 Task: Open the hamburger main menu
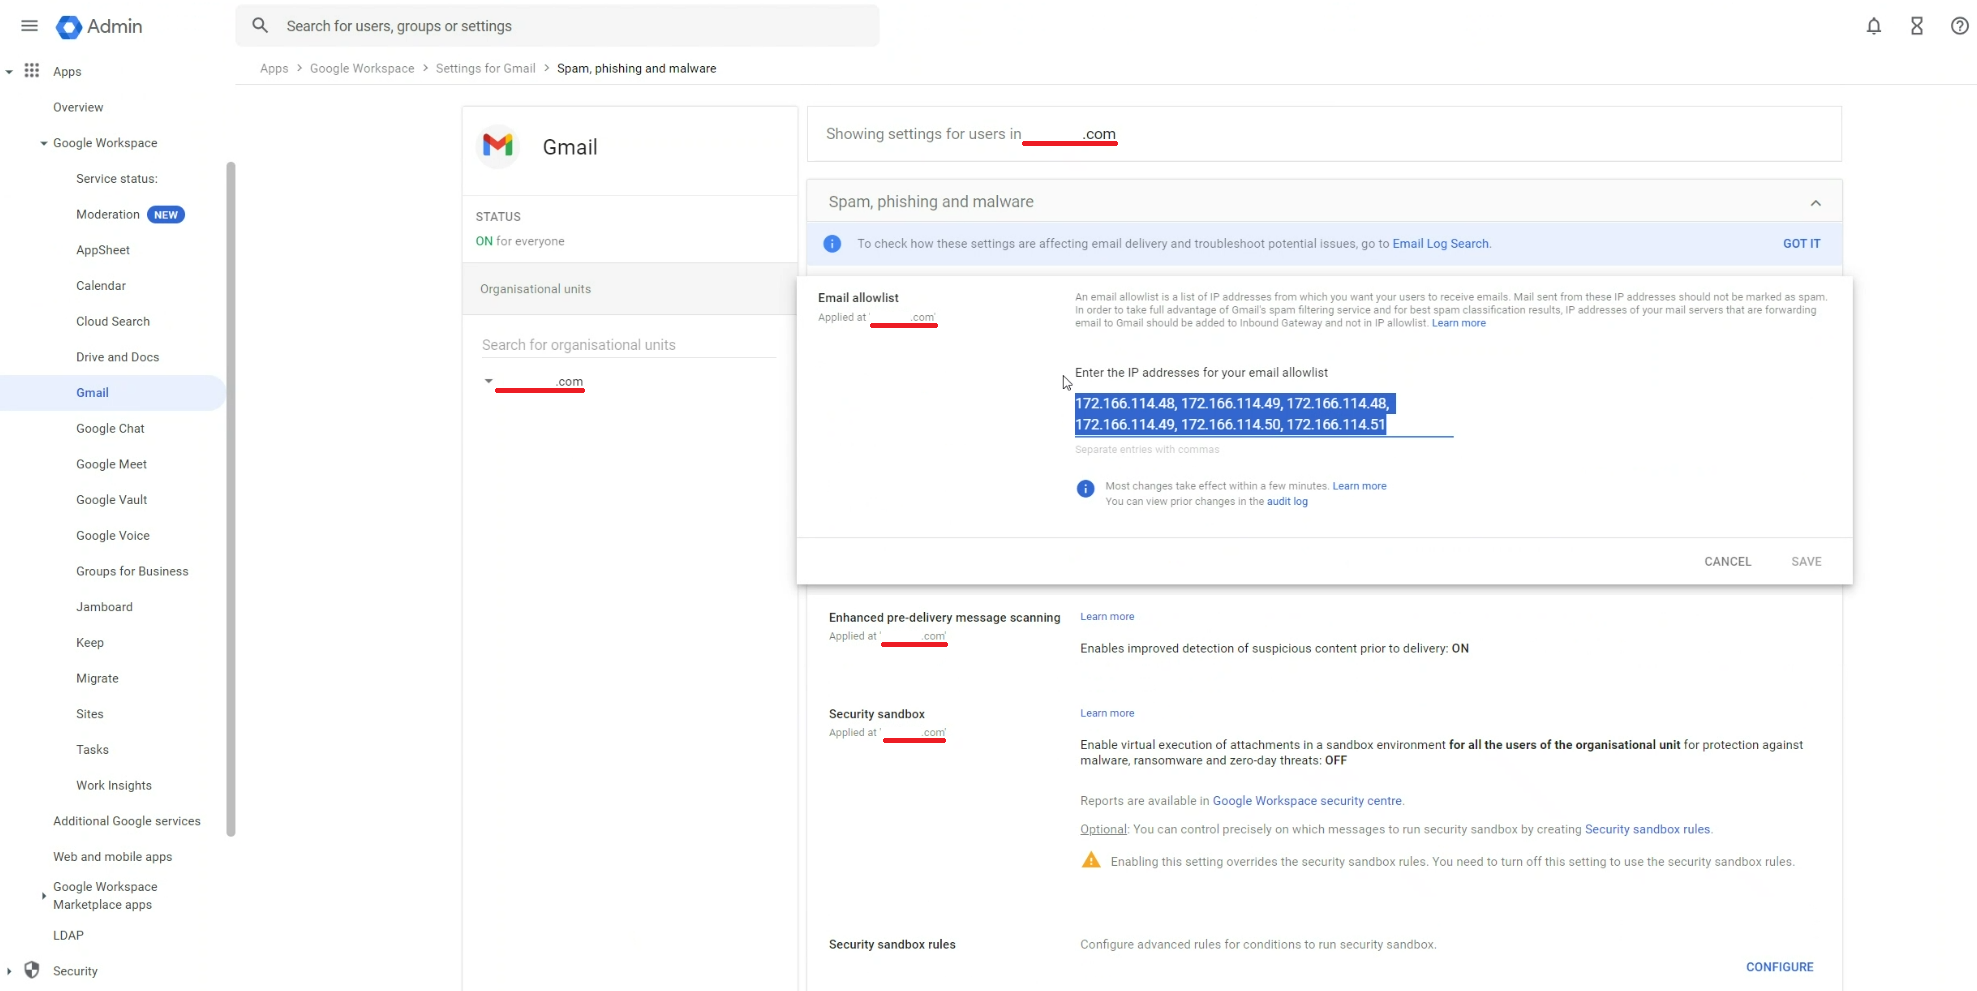click(29, 26)
